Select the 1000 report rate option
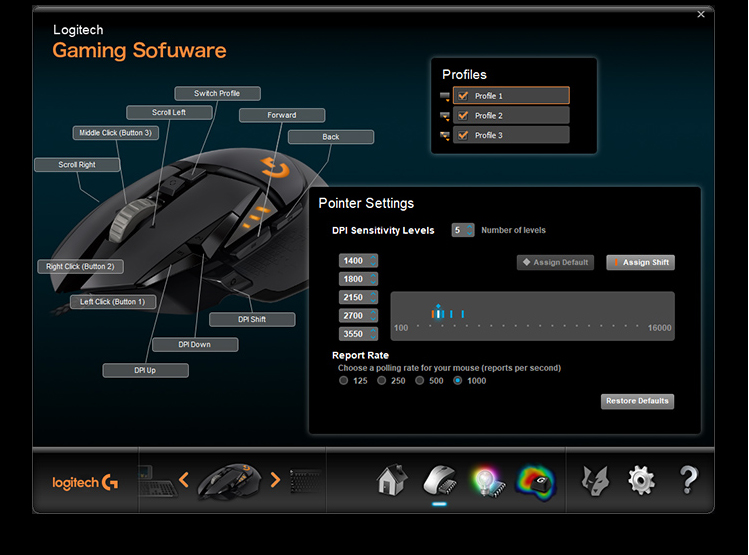The height and width of the screenshot is (555, 749). tap(458, 381)
